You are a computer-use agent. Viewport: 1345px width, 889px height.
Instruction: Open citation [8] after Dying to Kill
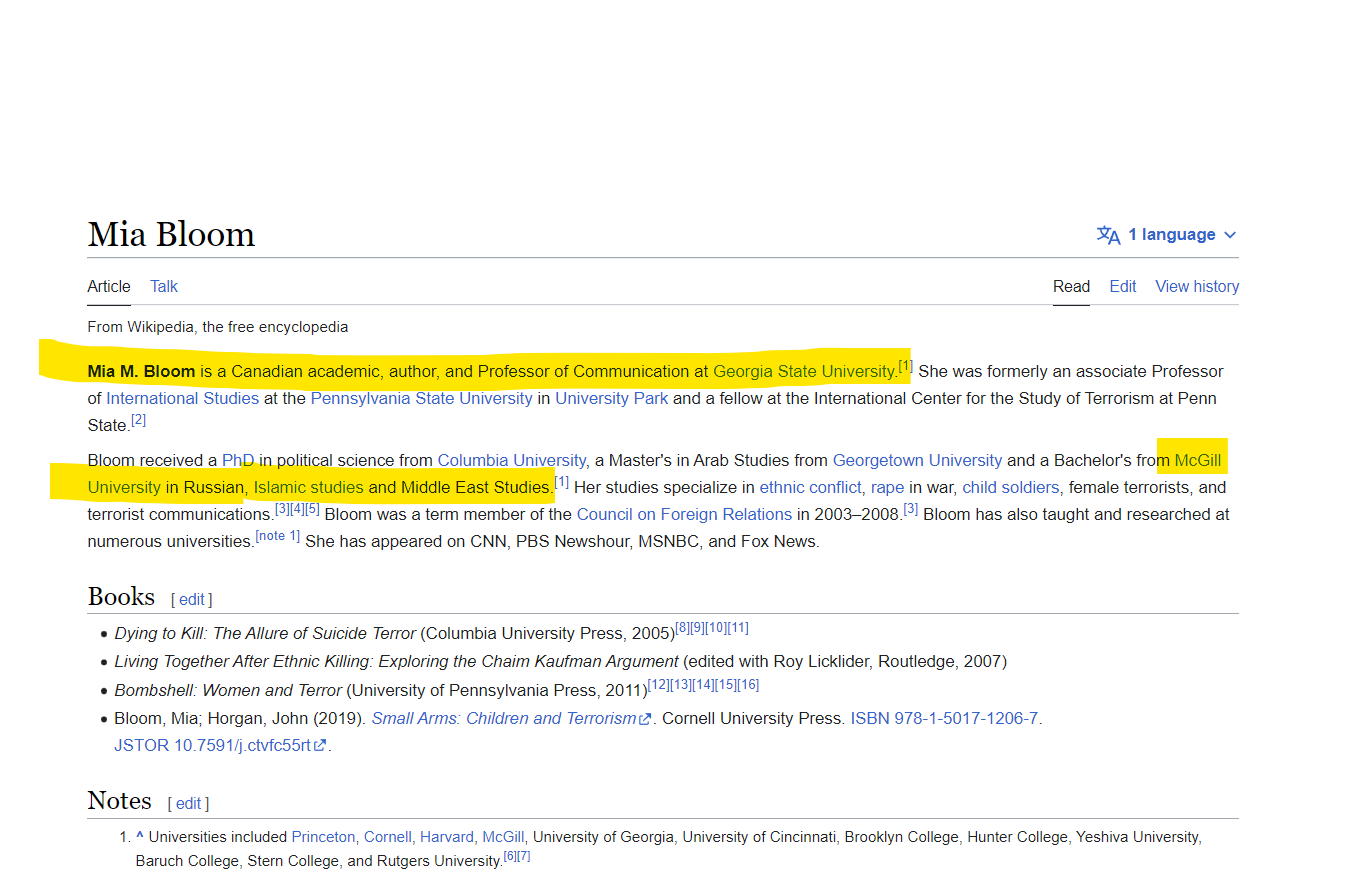click(683, 628)
